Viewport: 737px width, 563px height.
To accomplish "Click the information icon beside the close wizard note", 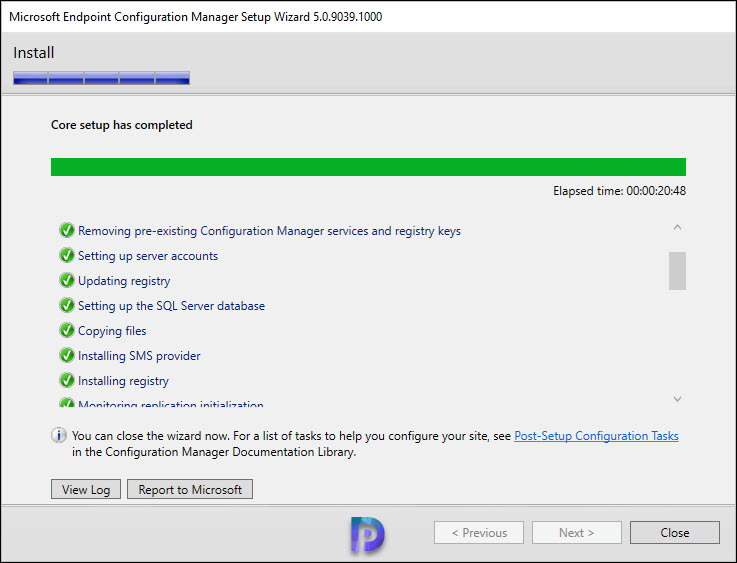I will [58, 436].
